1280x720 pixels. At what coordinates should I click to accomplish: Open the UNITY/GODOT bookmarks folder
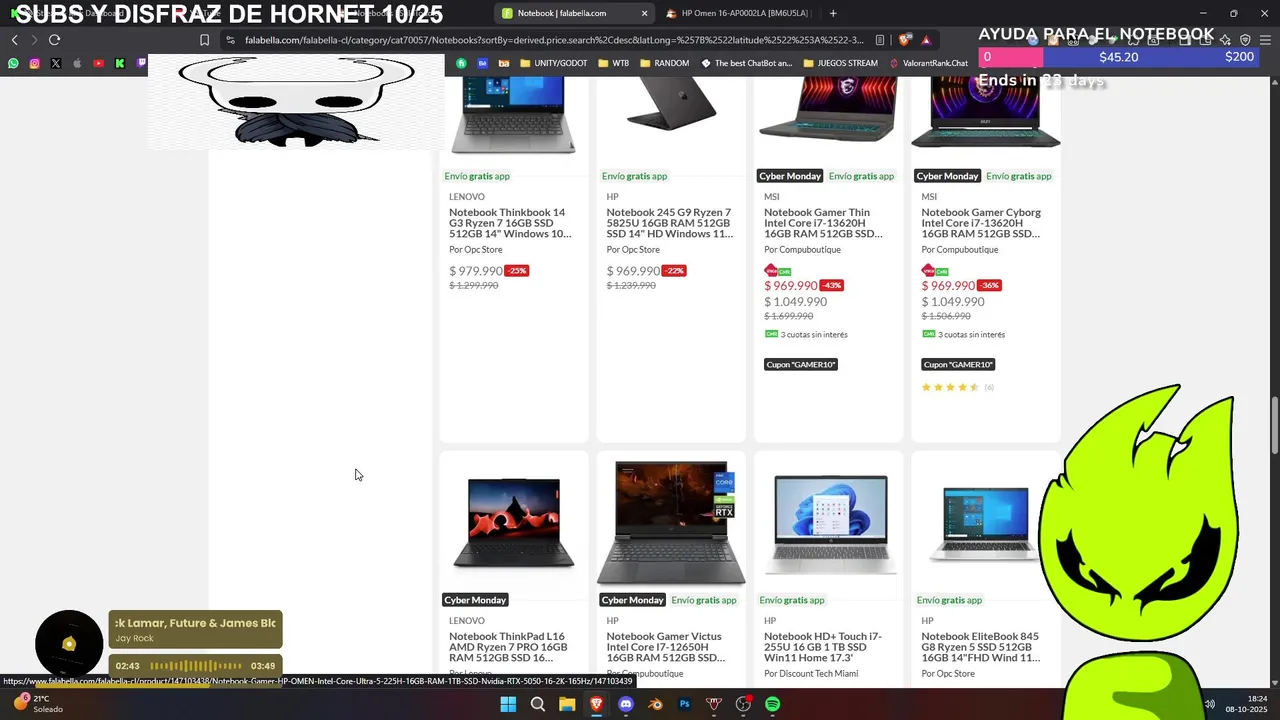click(554, 63)
